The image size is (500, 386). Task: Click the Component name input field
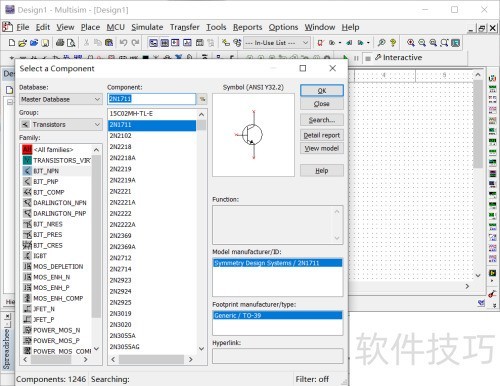[x=152, y=99]
